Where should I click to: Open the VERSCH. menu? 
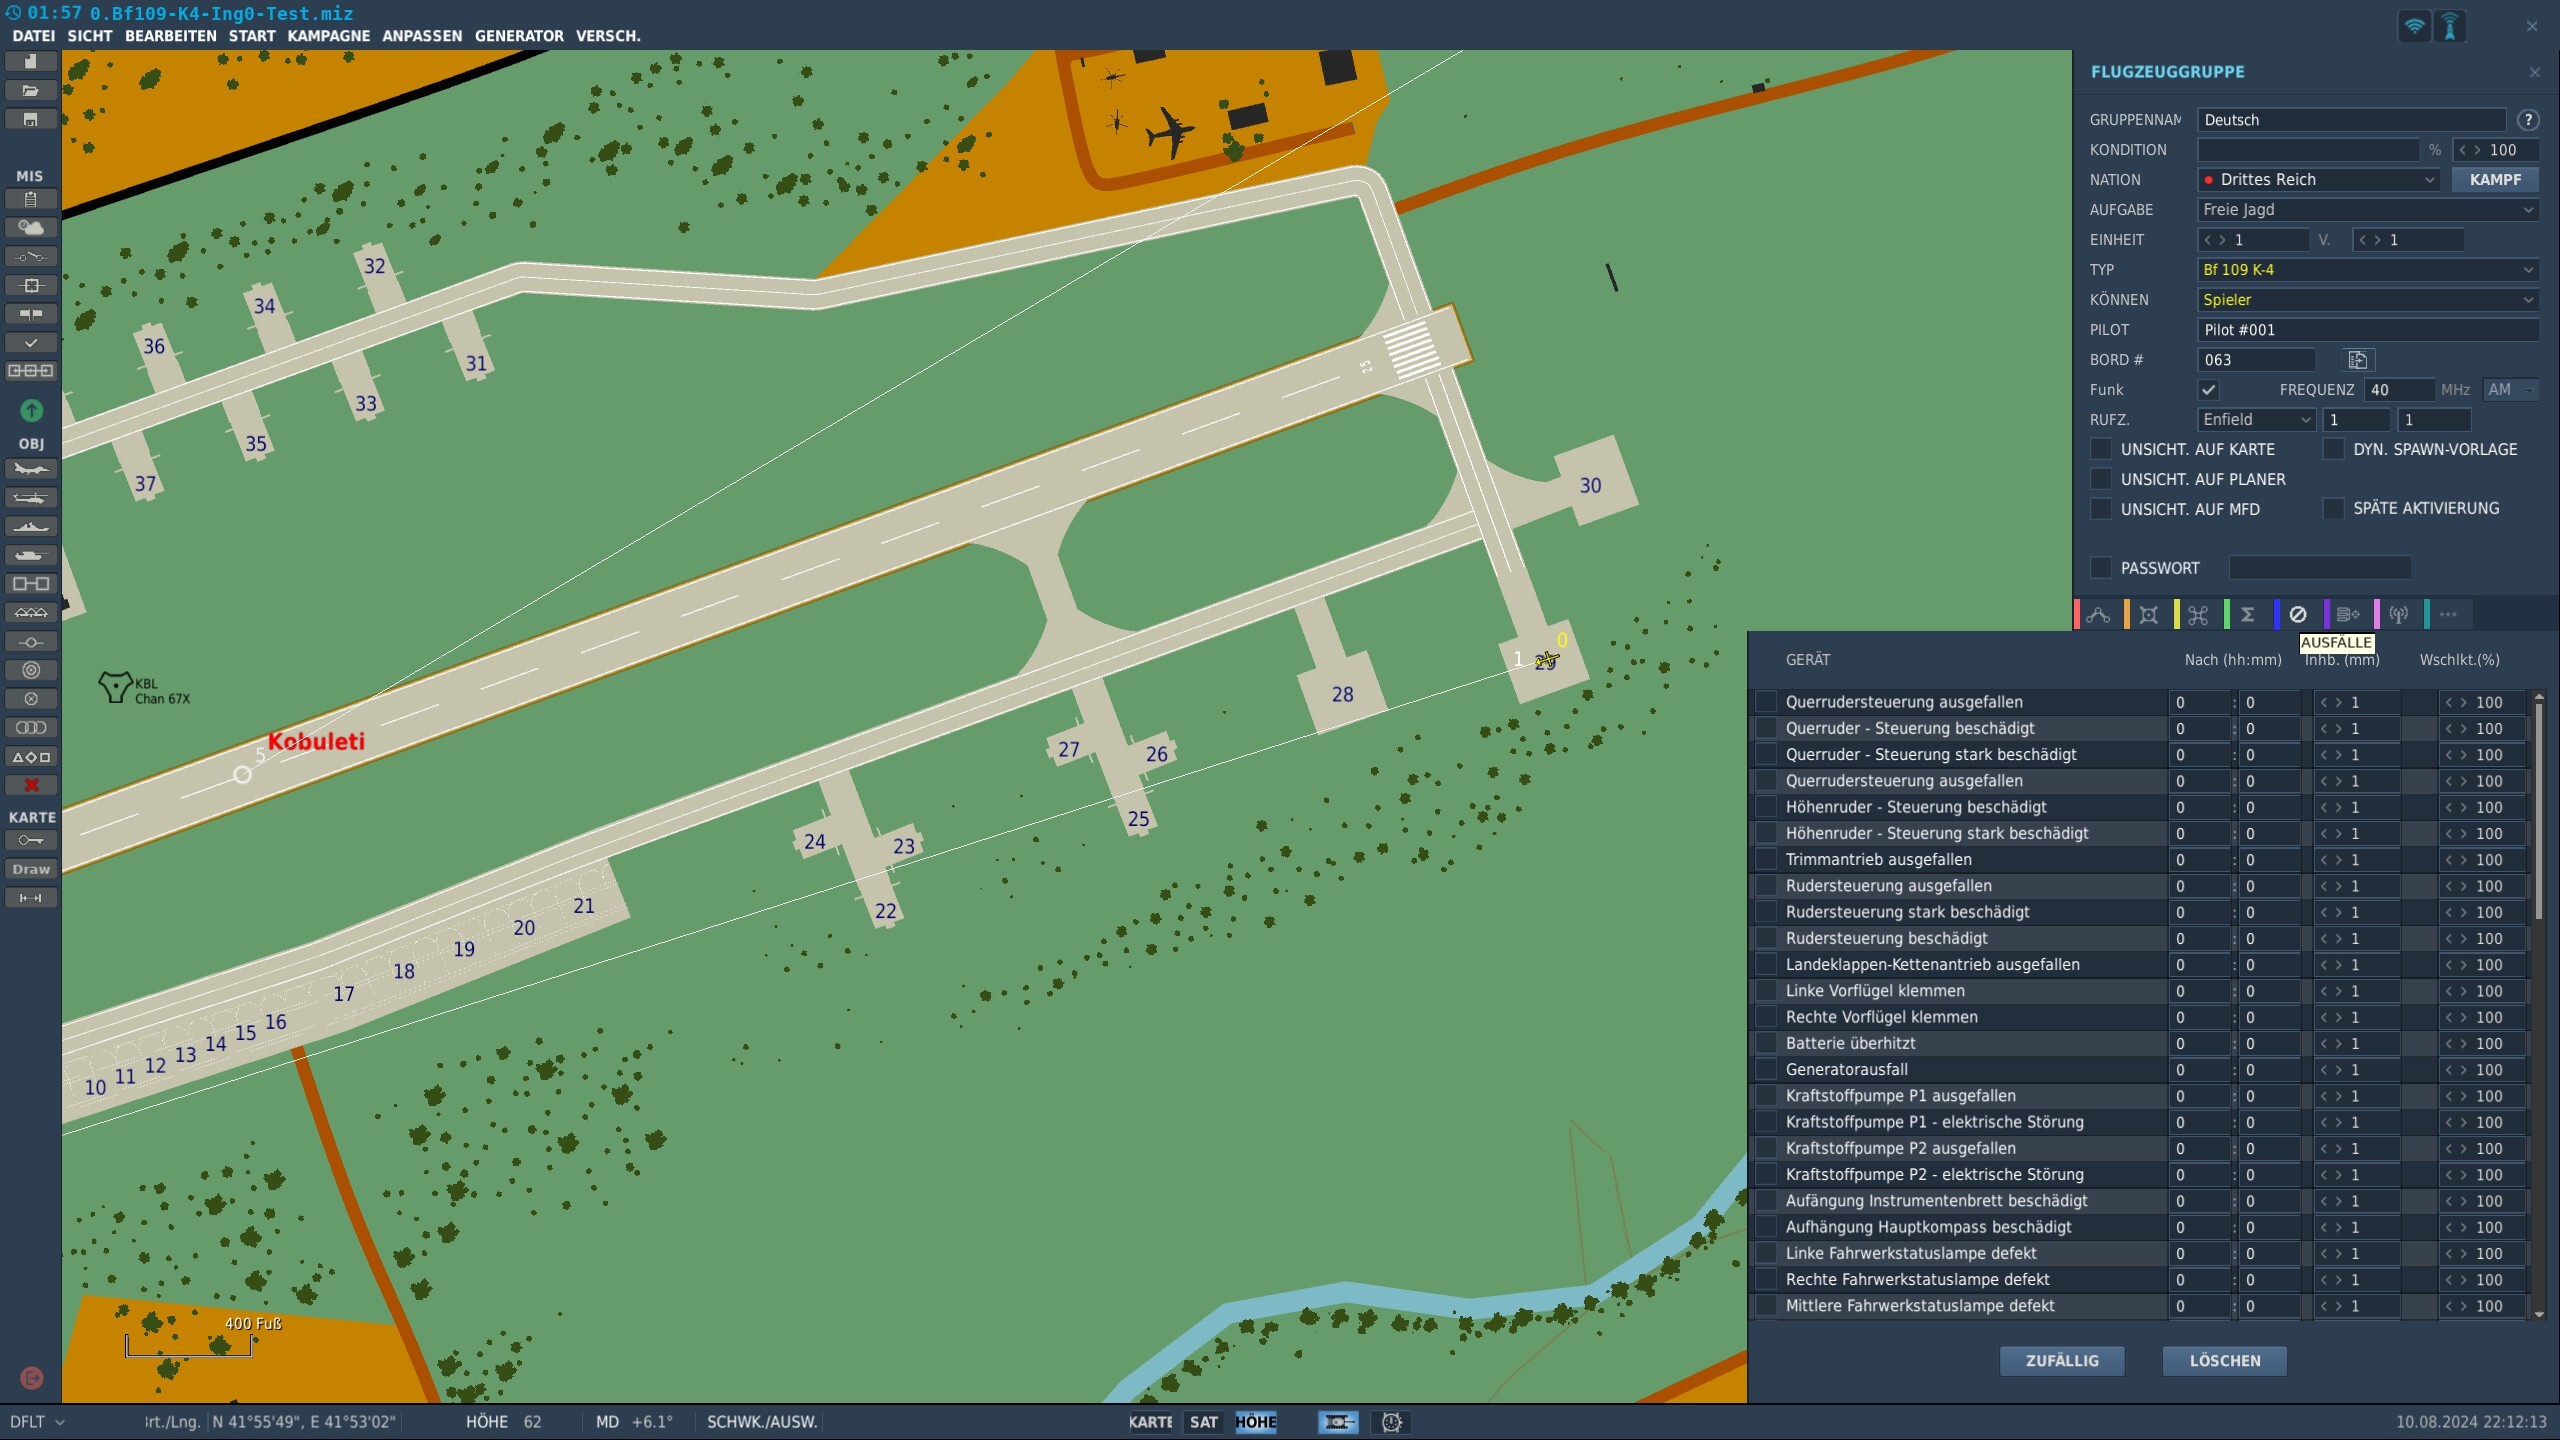[x=608, y=36]
